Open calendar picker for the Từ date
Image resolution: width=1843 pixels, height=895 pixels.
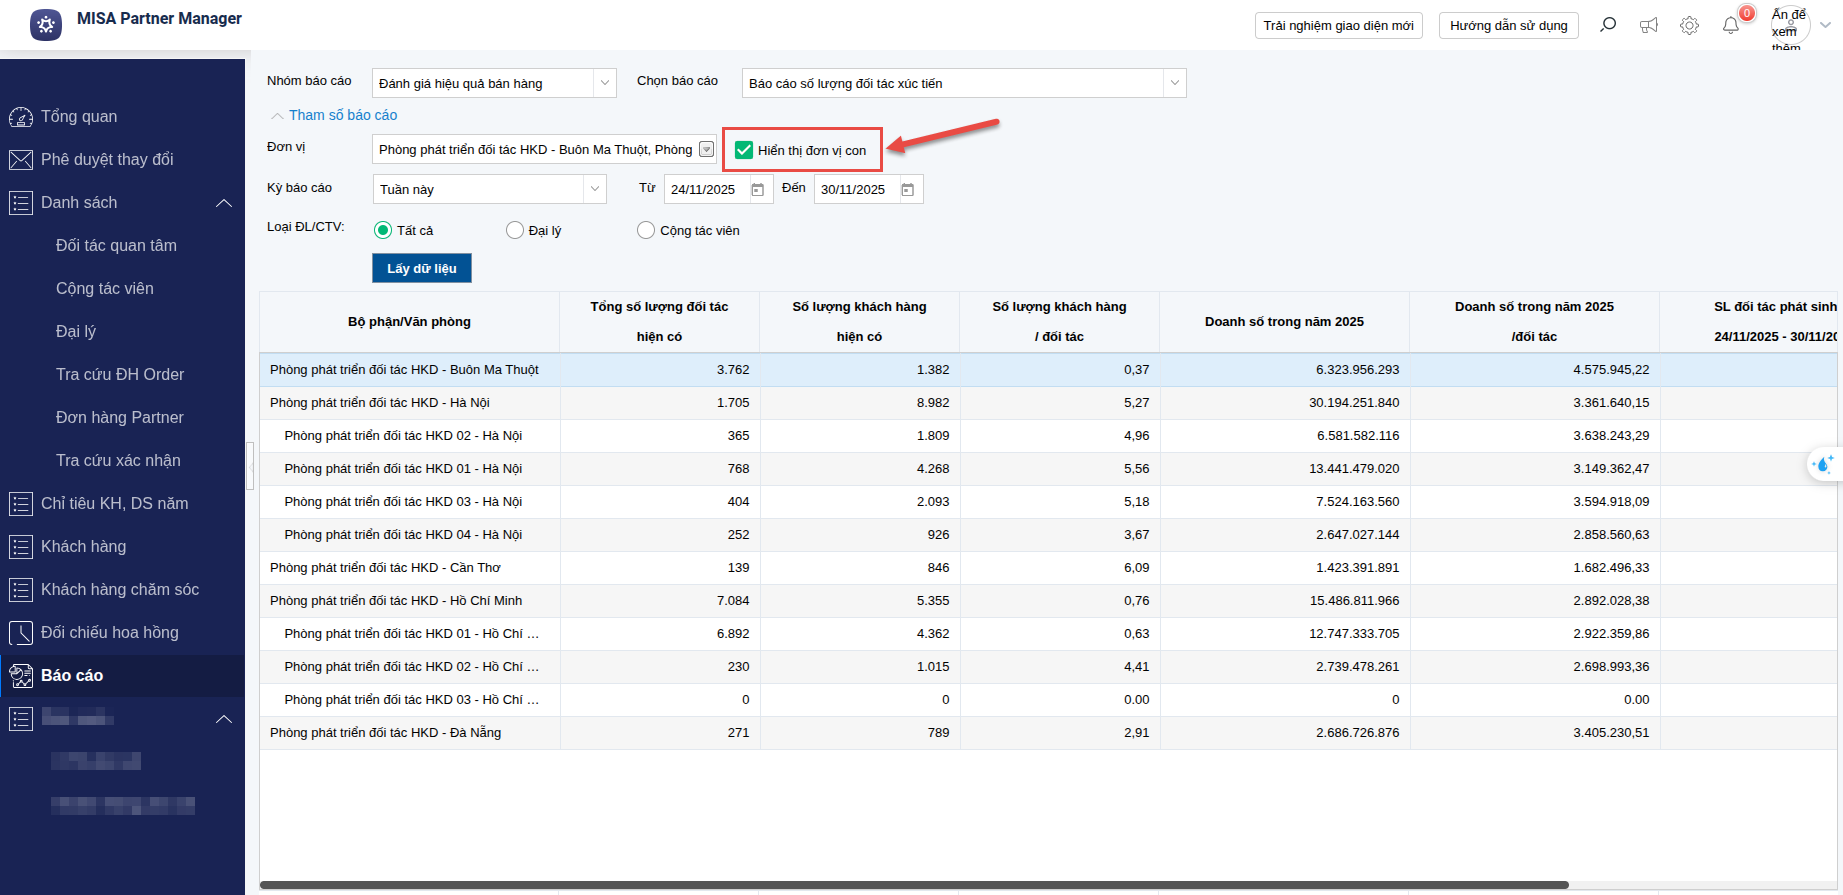tap(758, 190)
